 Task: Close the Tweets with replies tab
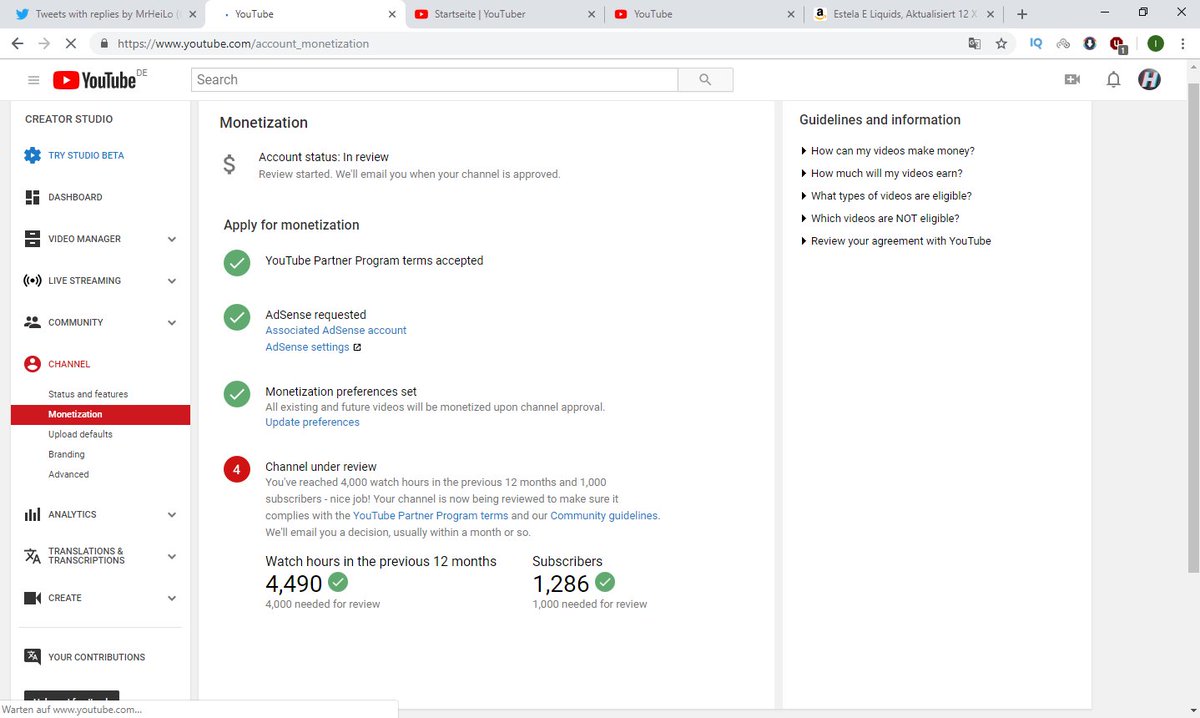point(192,14)
